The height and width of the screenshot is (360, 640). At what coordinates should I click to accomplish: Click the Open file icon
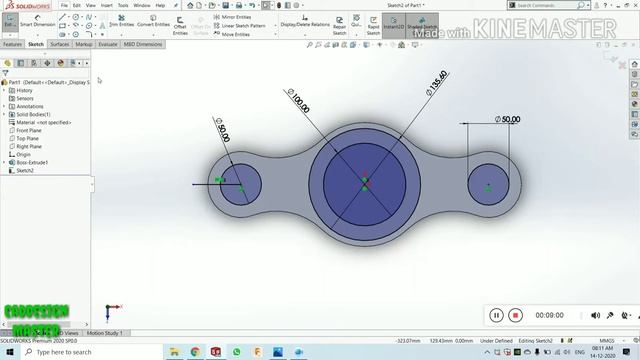pos(212,5)
